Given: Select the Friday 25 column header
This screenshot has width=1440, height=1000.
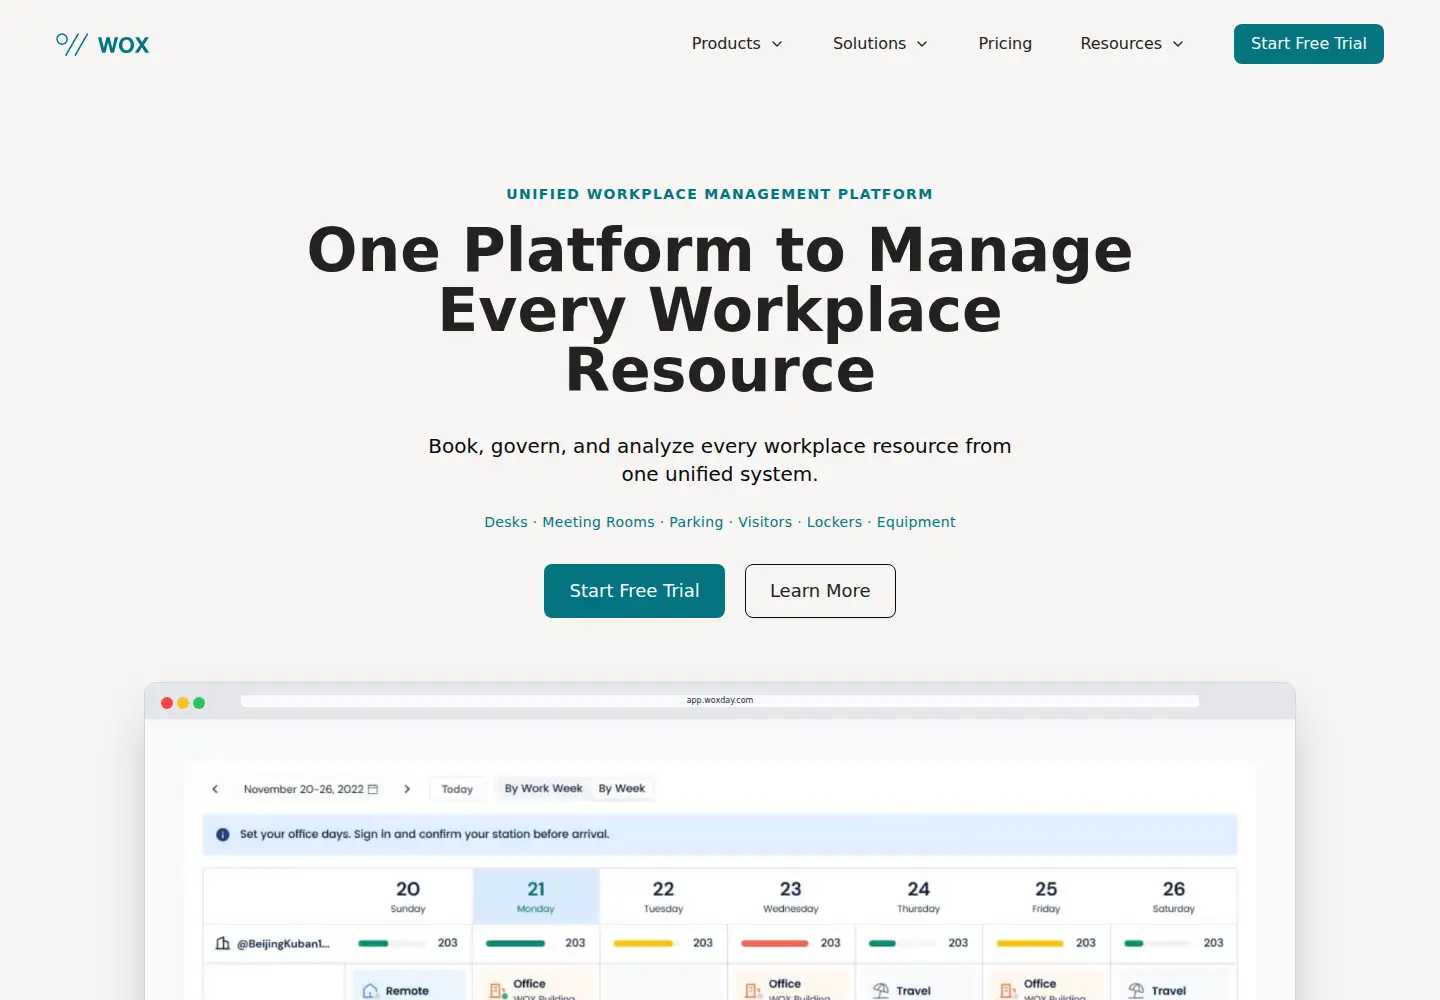Looking at the screenshot, I should pyautogui.click(x=1046, y=896).
